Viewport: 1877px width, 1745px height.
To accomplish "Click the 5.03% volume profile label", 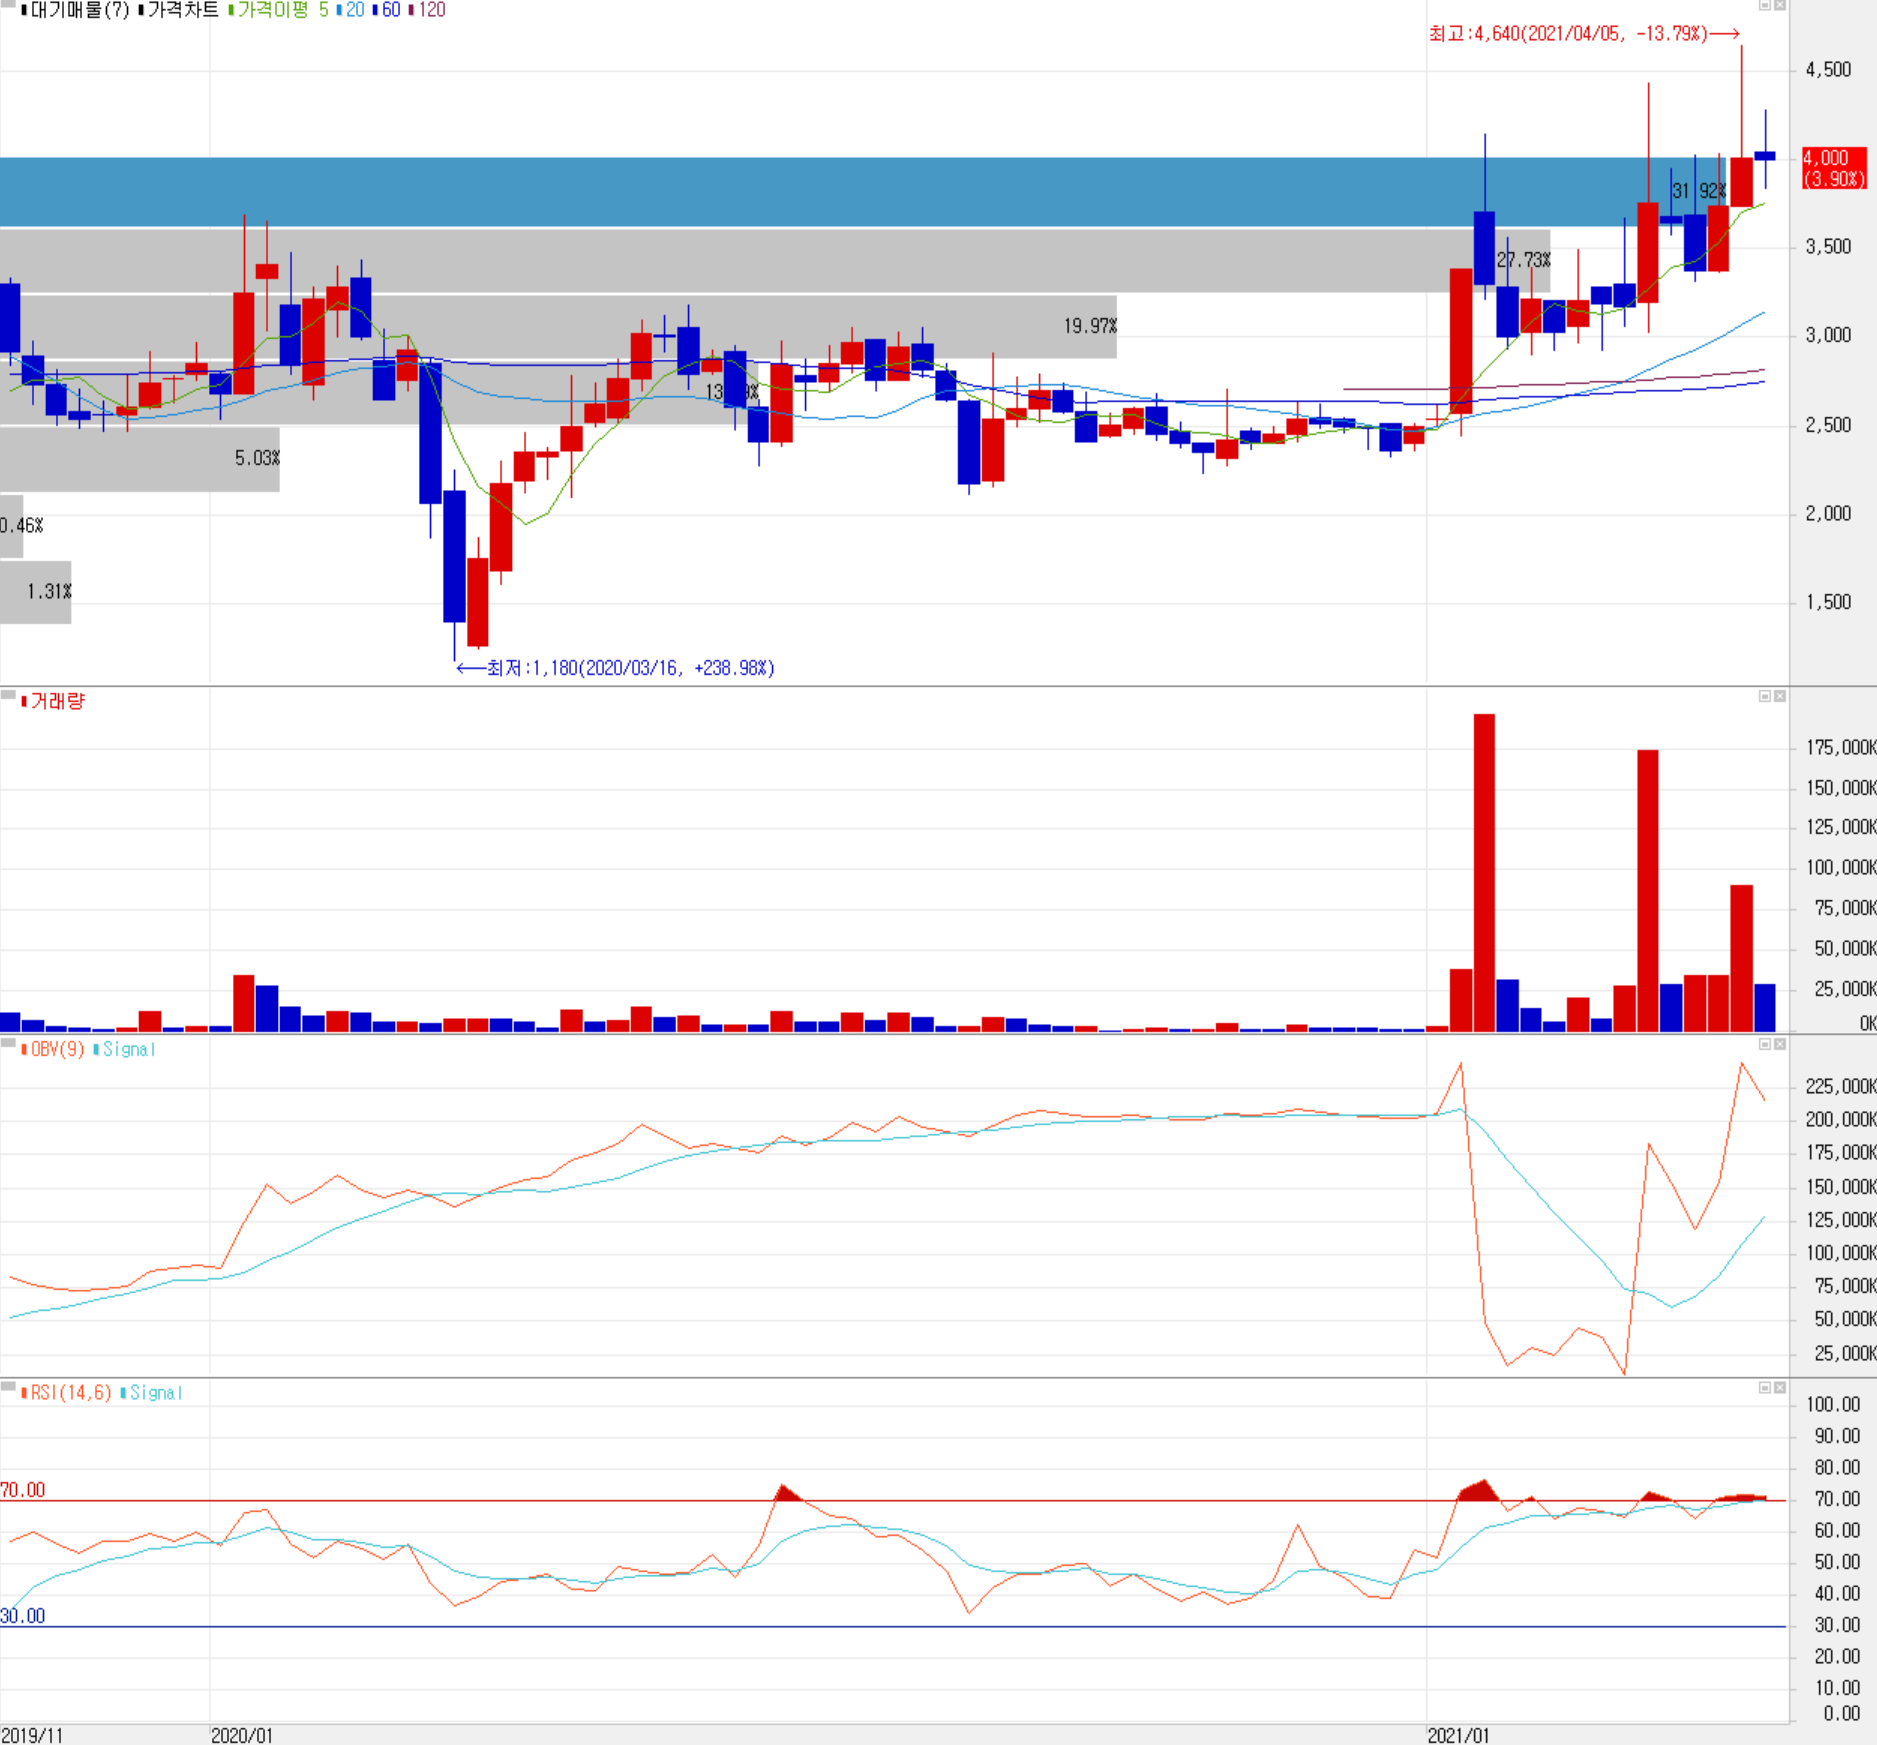I will click(257, 458).
